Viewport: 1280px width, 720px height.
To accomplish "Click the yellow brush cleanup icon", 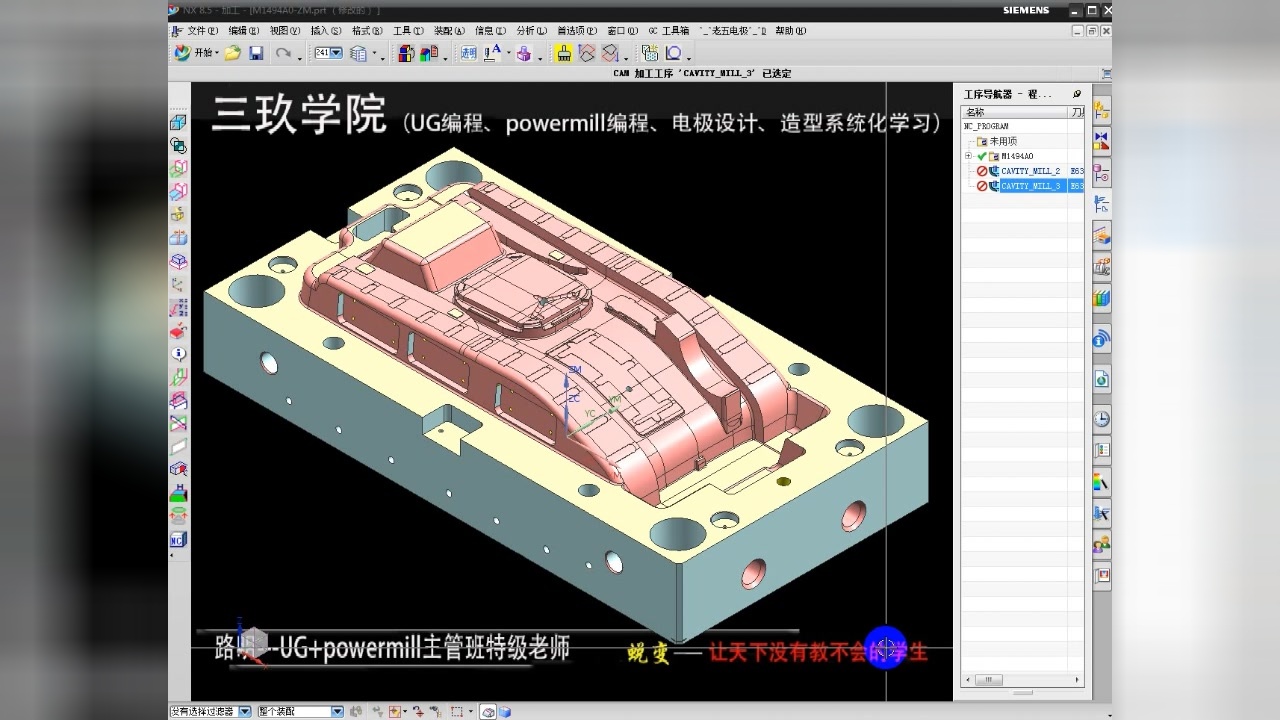I will 564,53.
